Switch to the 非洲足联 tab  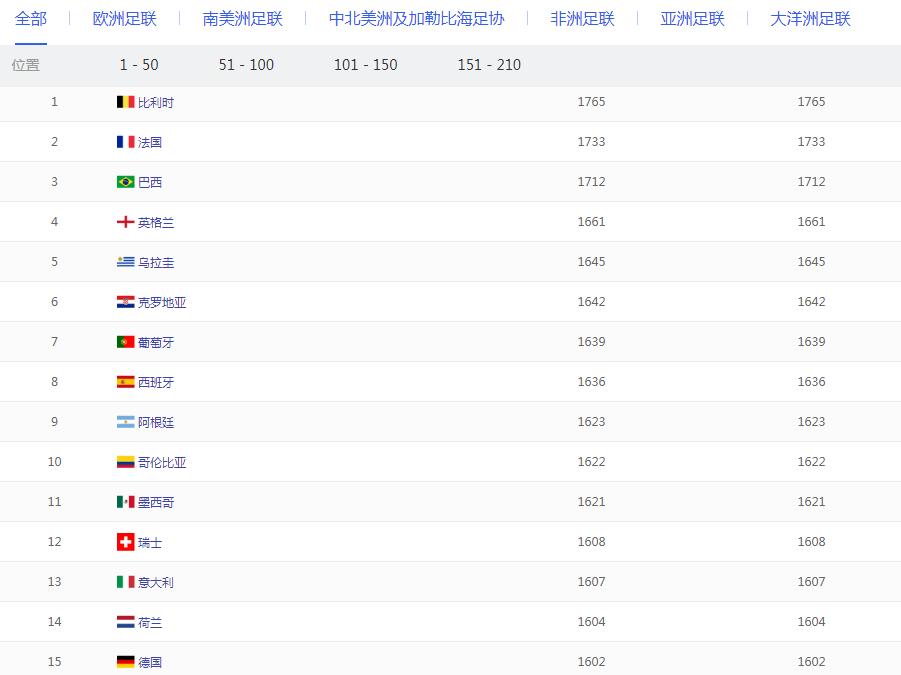coord(583,19)
